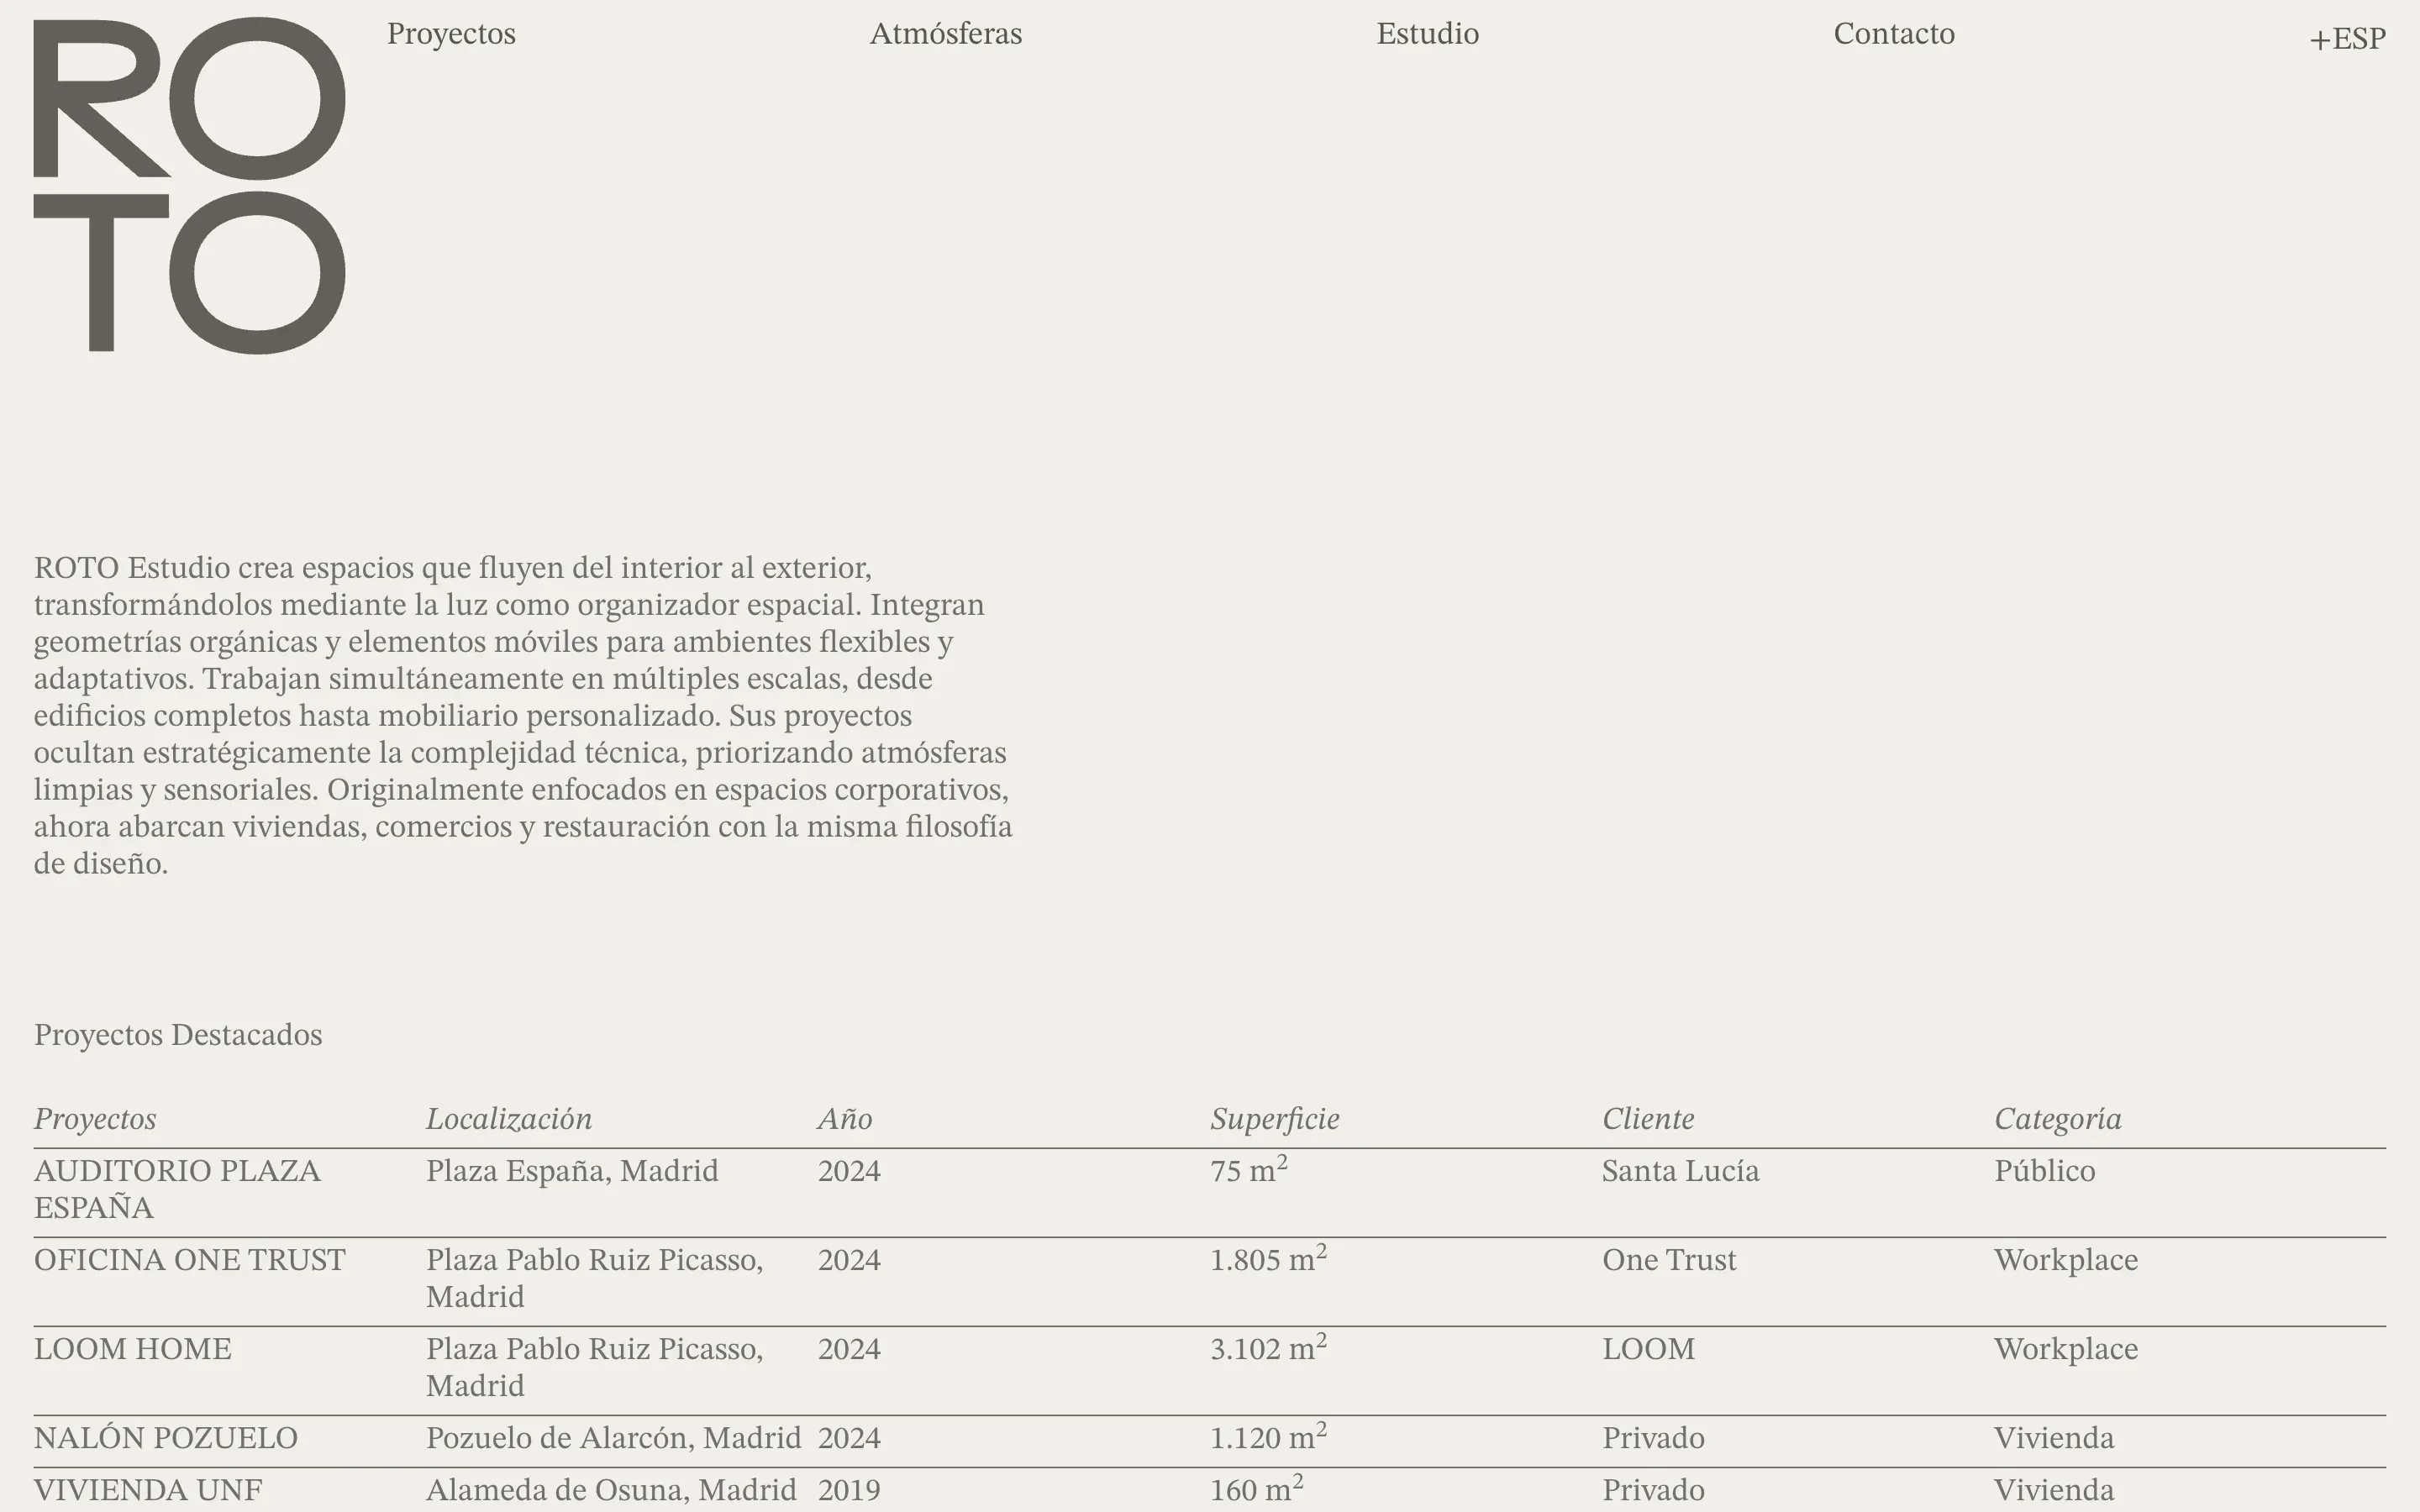Click the 160 m² surface value
Image resolution: width=2420 pixels, height=1512 pixels.
tap(1257, 1489)
